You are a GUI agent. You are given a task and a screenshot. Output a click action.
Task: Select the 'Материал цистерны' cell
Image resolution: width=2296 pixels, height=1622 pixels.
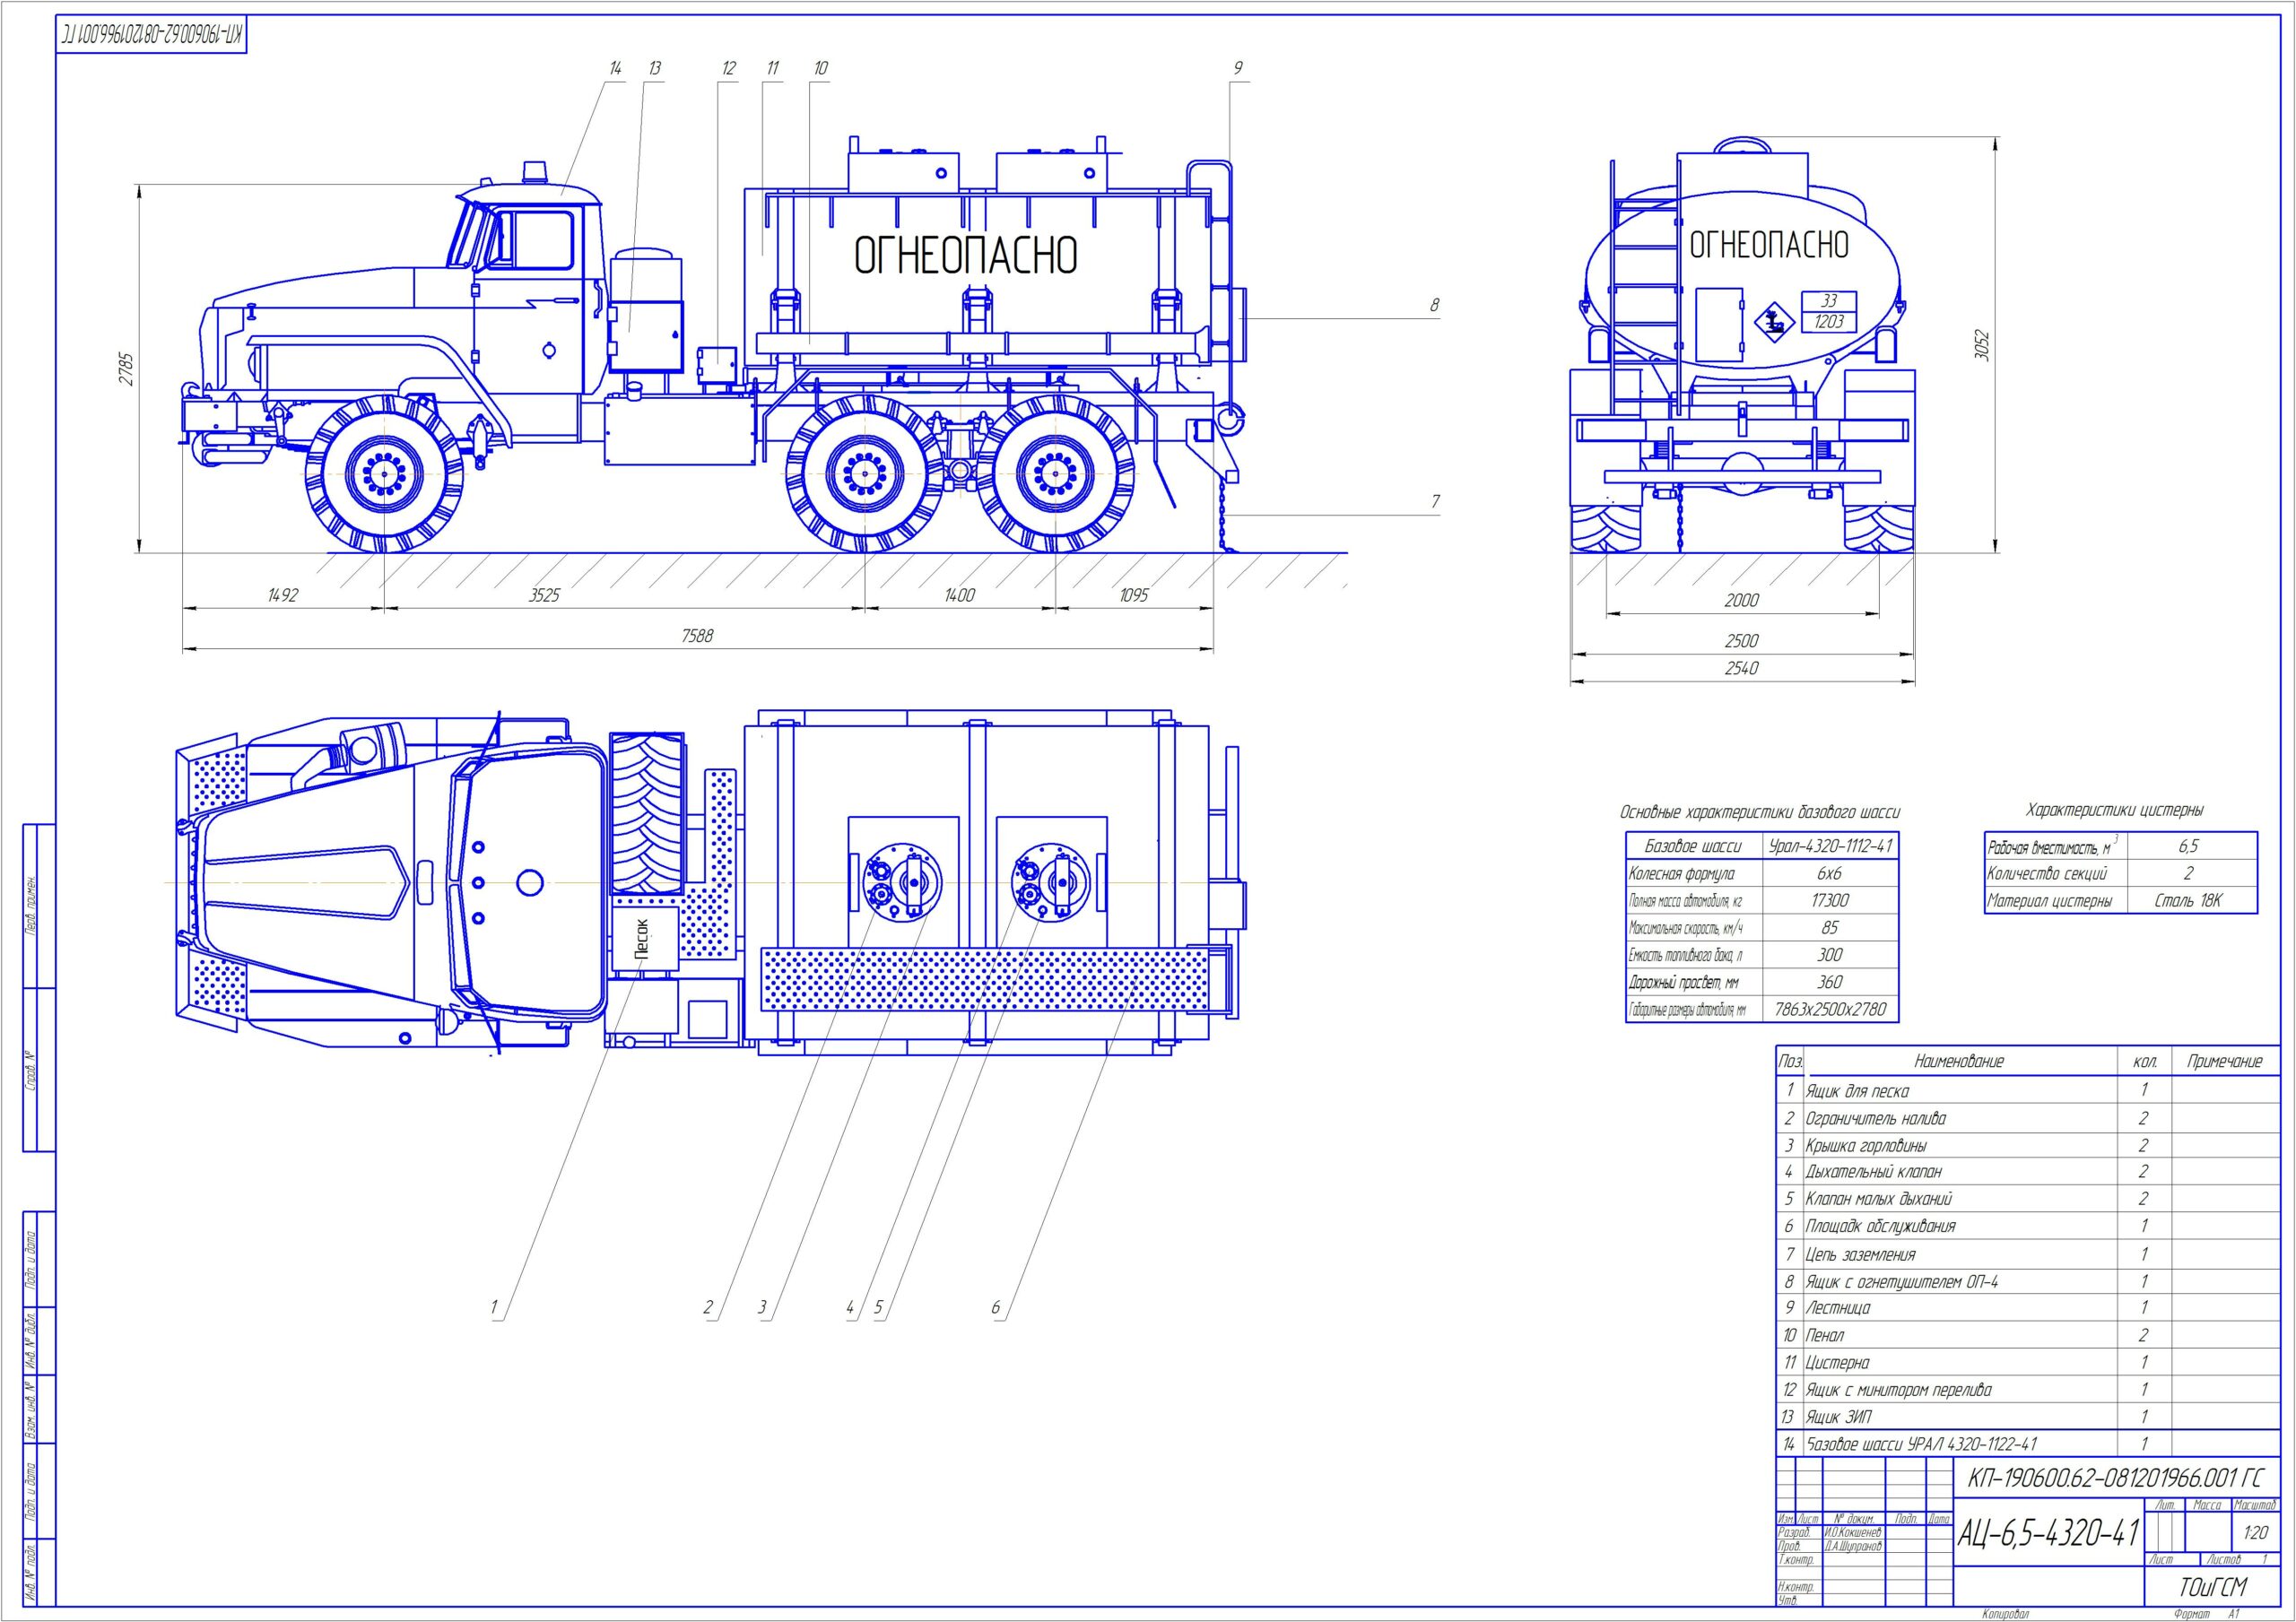pos(2055,901)
